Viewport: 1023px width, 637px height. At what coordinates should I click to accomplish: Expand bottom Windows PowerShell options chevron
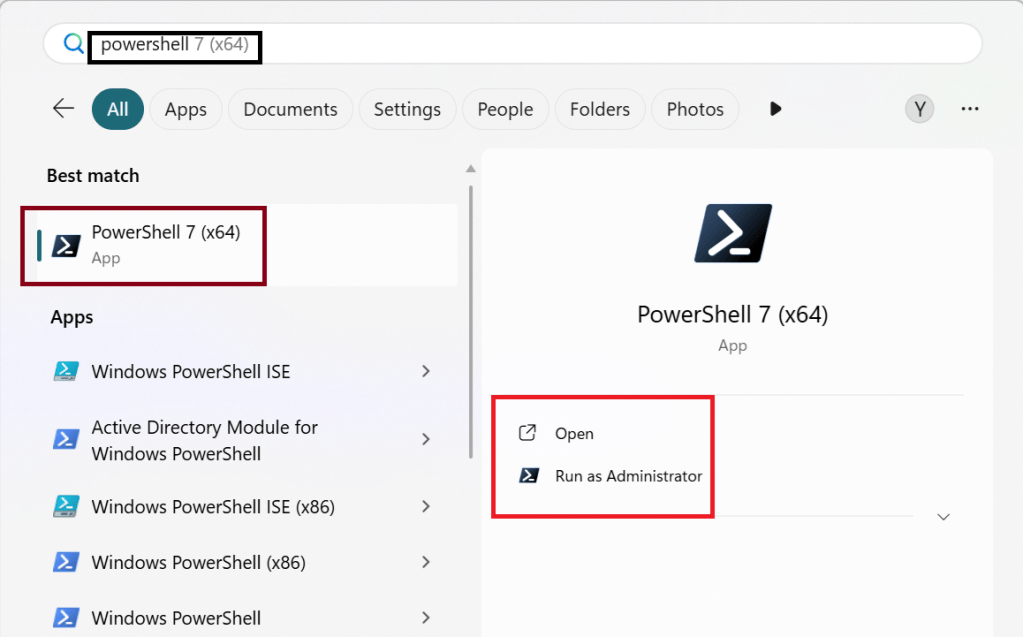click(426, 617)
